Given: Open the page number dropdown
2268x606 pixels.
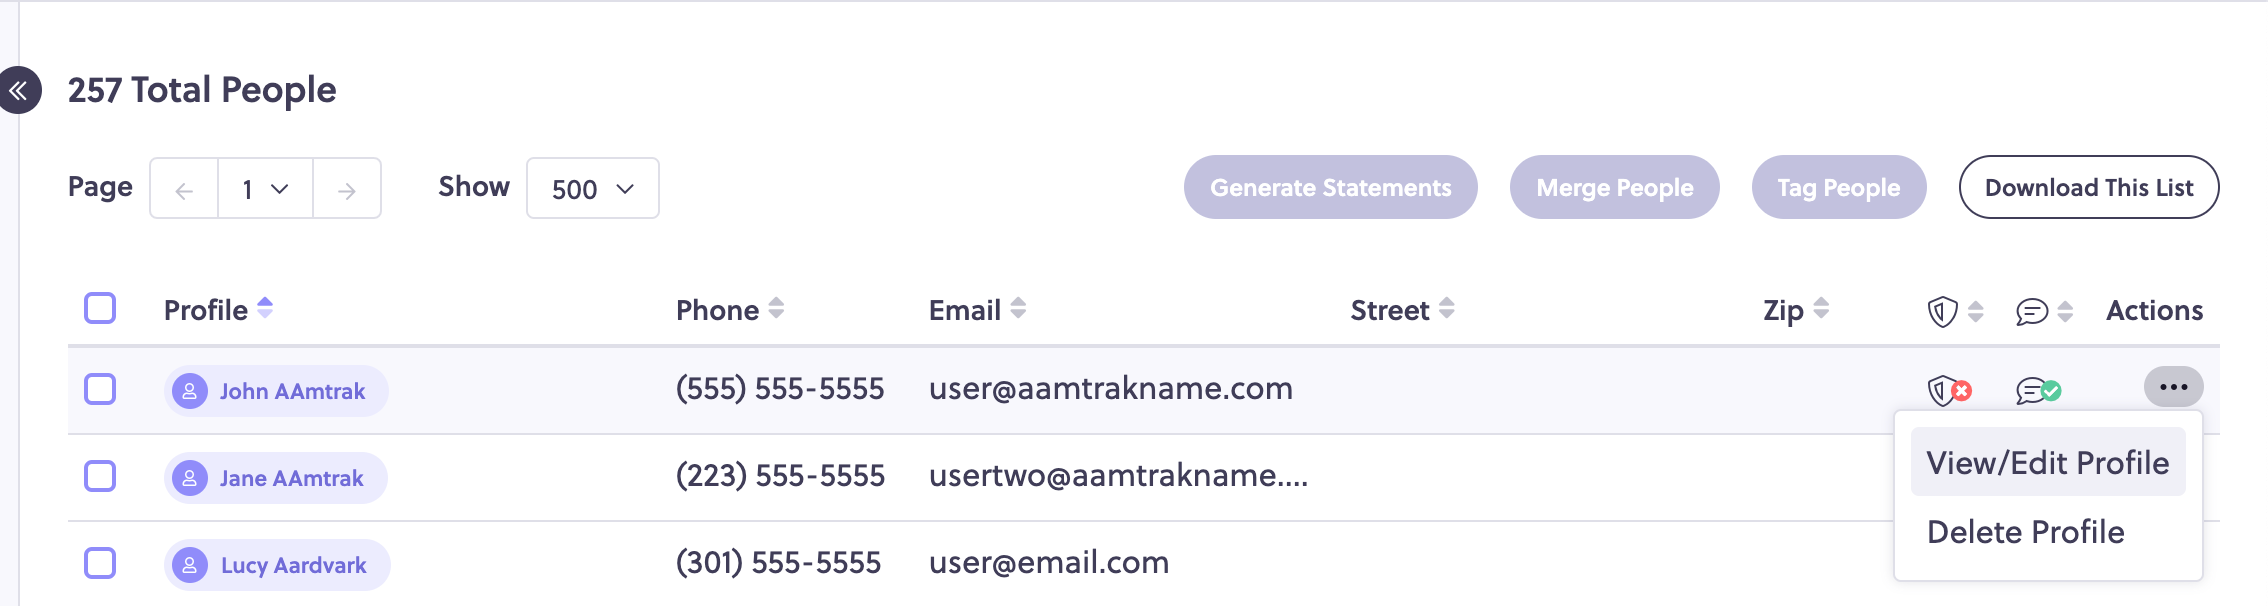Looking at the screenshot, I should tap(265, 189).
